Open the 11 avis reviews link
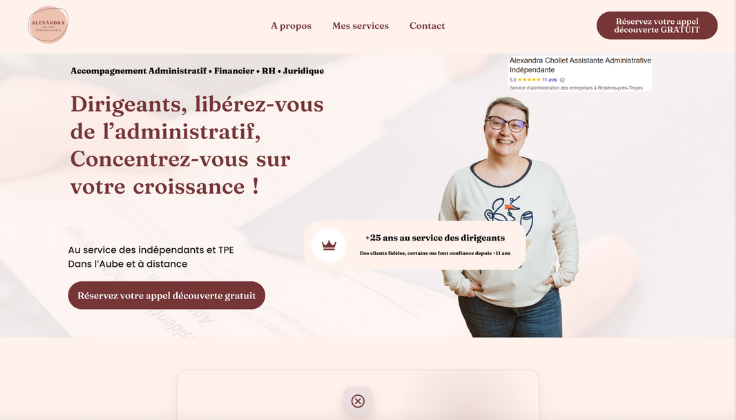This screenshot has width=736, height=420. (x=550, y=80)
